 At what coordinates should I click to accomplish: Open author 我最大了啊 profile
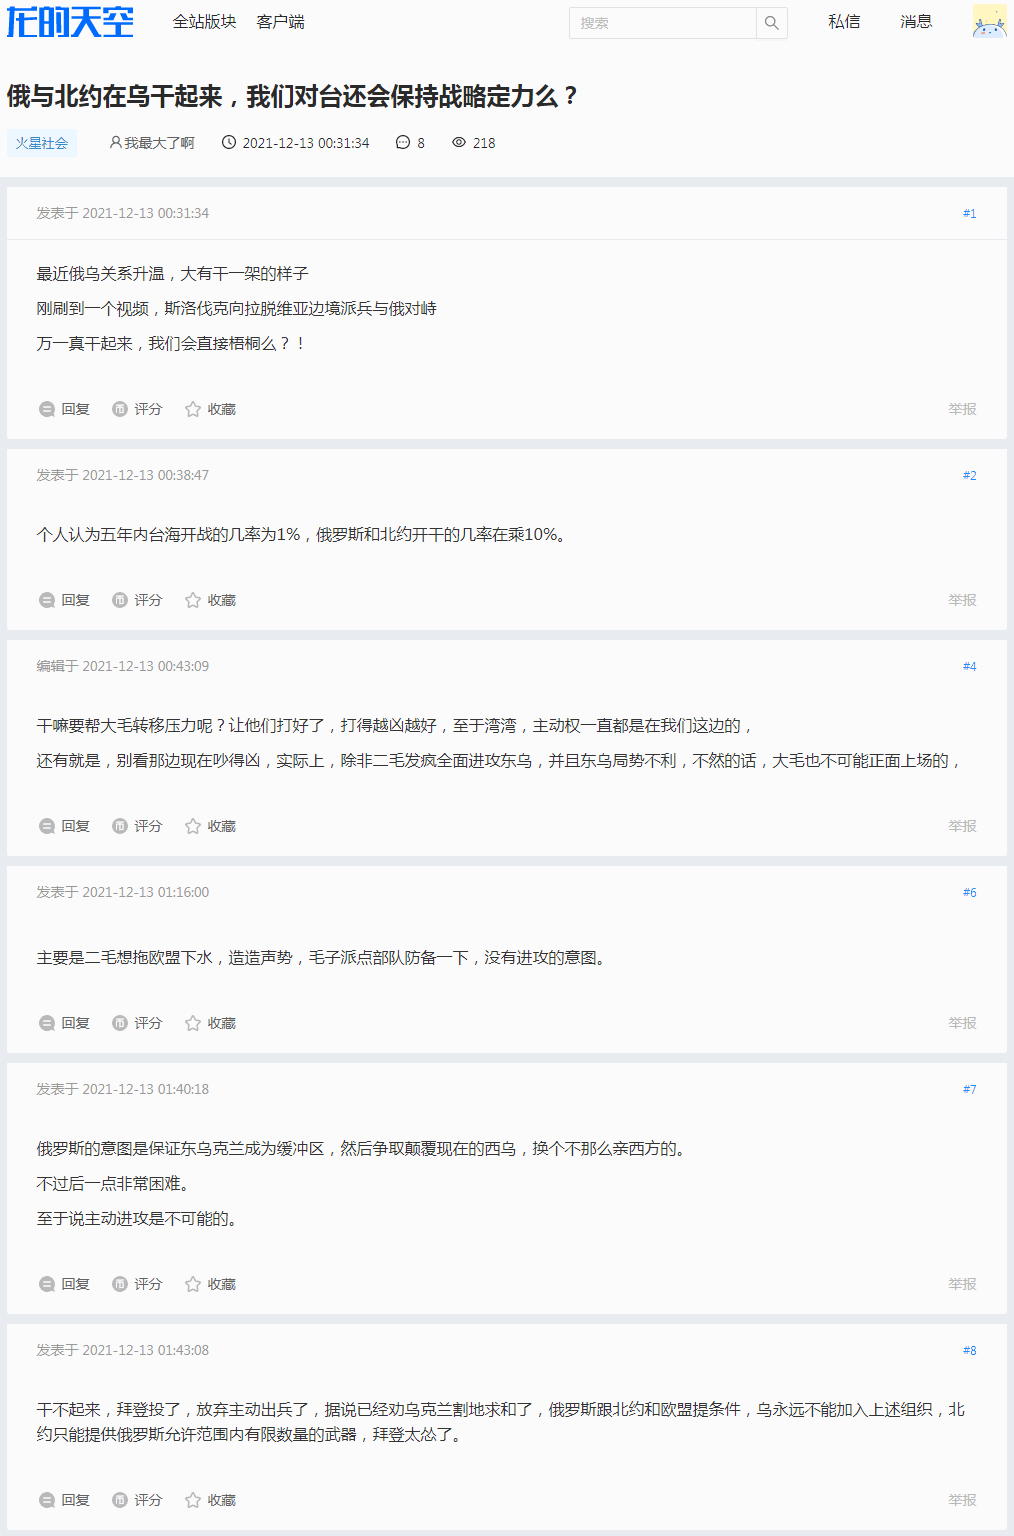click(x=152, y=143)
